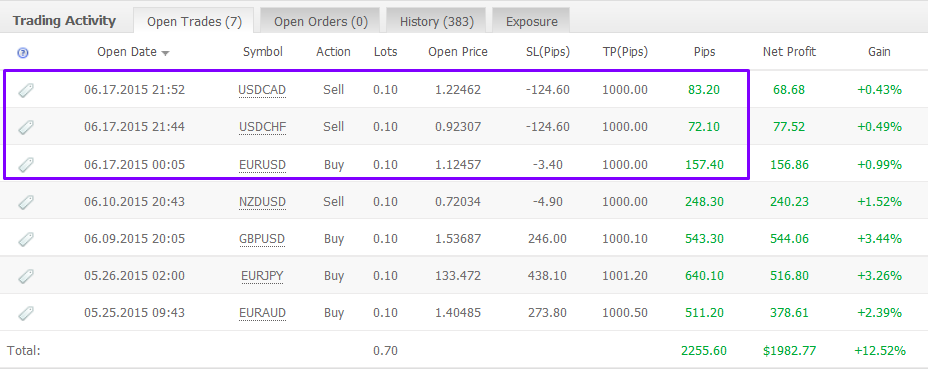Click the help question mark icon
928x369 pixels.
click(23, 53)
